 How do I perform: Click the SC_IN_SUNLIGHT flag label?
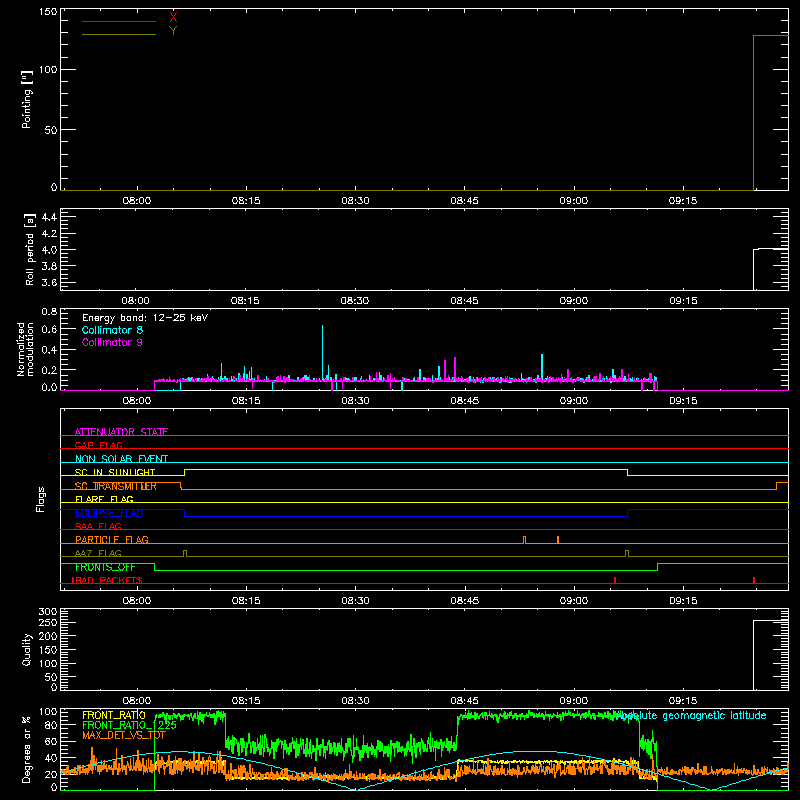115,472
